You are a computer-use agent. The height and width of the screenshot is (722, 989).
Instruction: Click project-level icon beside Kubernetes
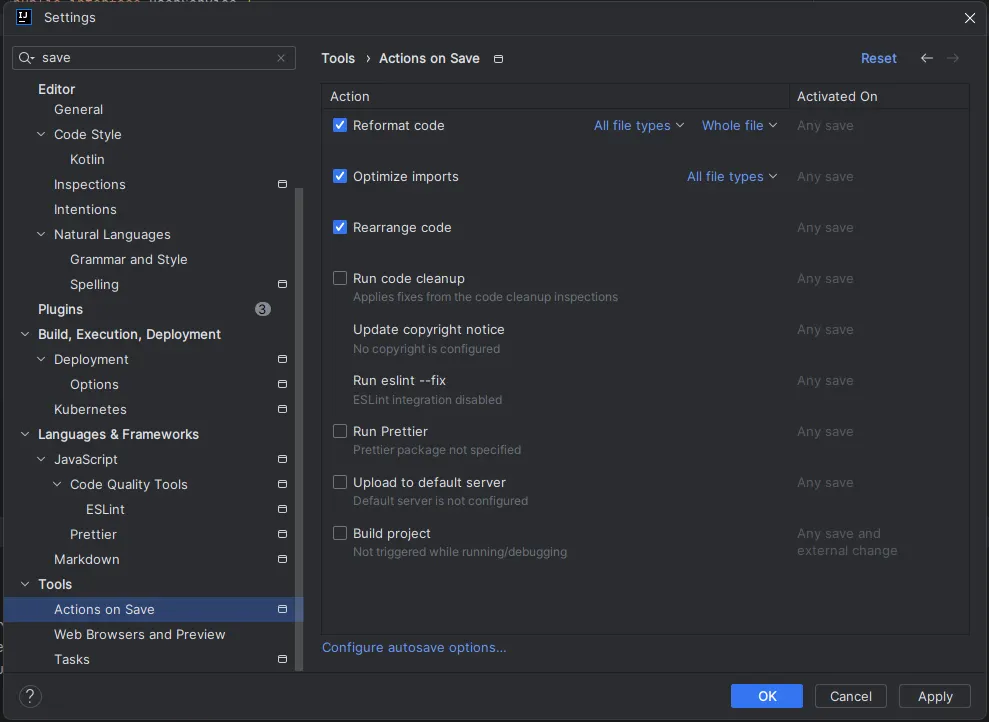pyautogui.click(x=282, y=409)
